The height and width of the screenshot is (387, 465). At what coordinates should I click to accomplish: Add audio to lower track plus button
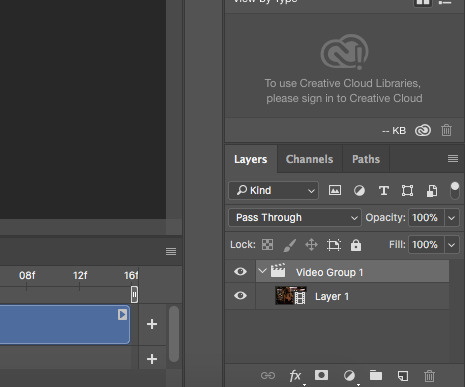(x=152, y=359)
